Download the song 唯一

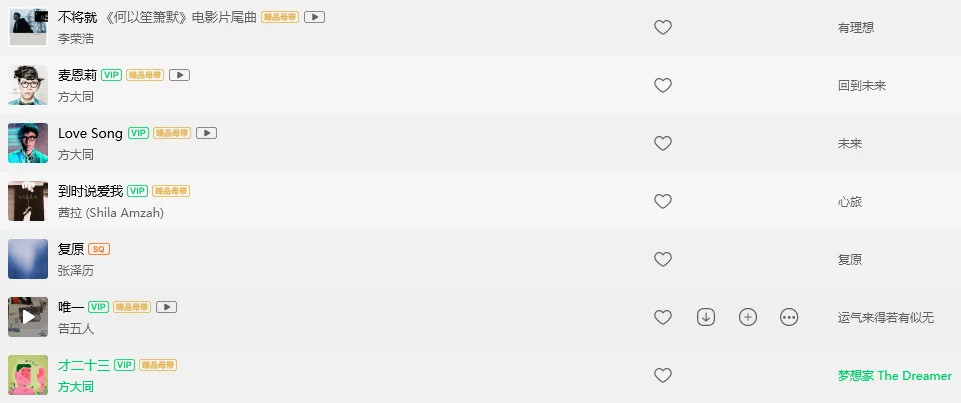click(706, 317)
